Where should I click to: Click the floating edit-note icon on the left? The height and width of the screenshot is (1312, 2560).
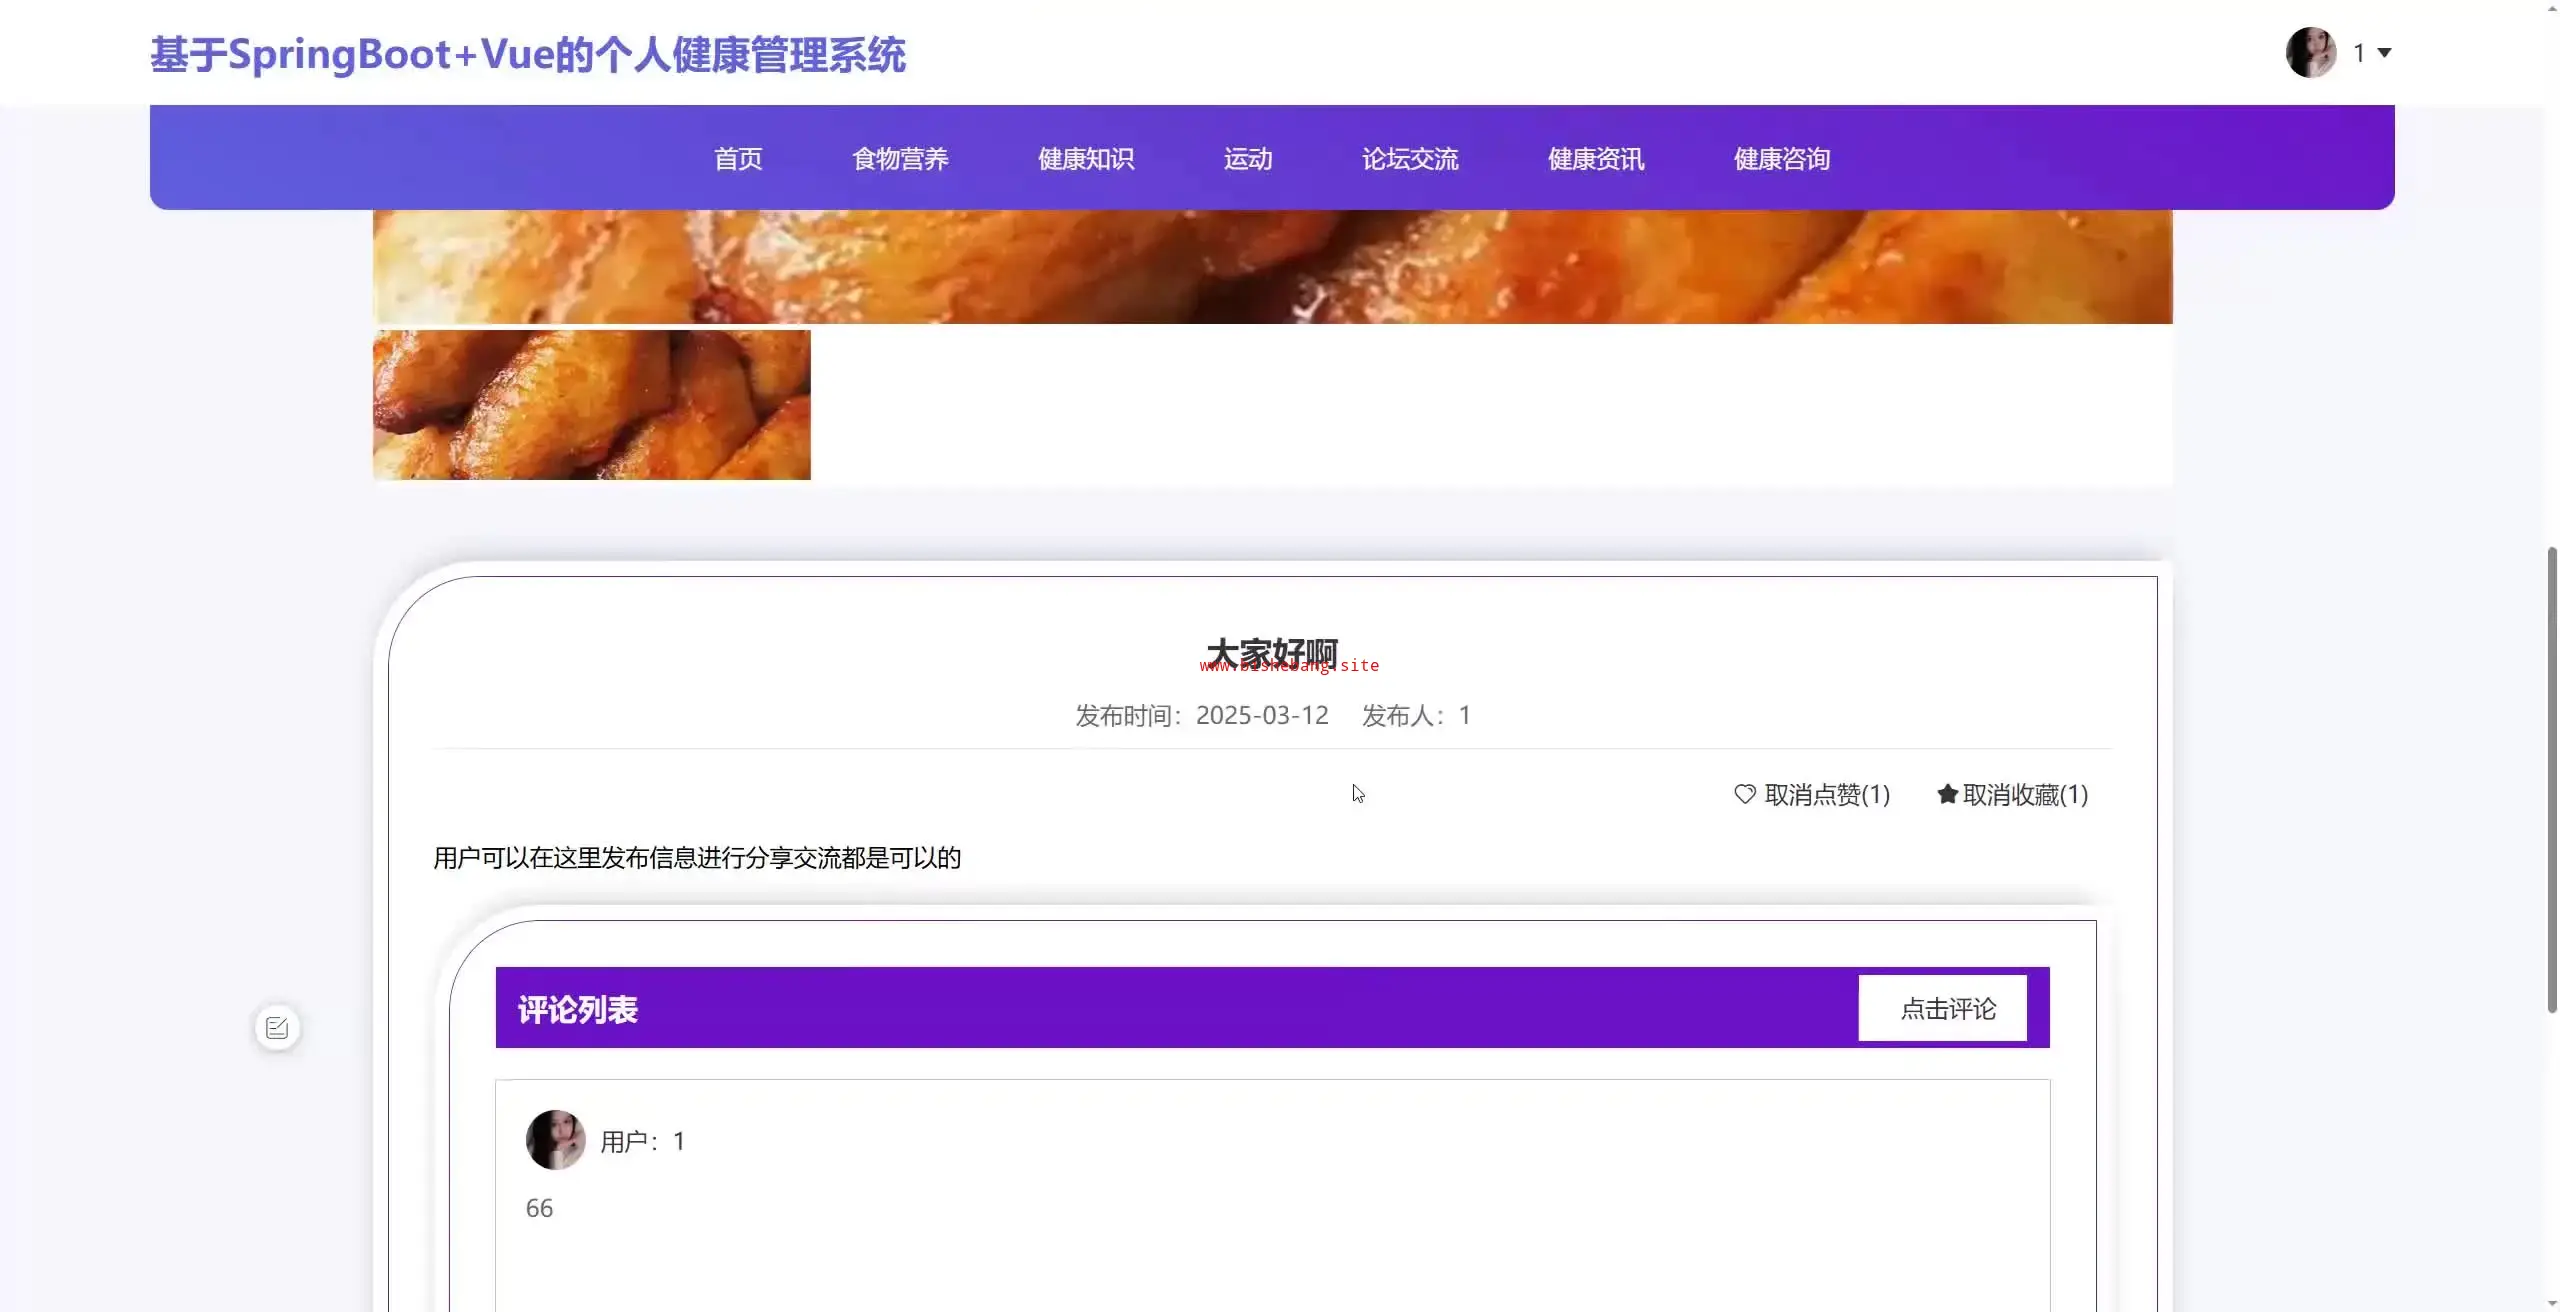point(277,1027)
